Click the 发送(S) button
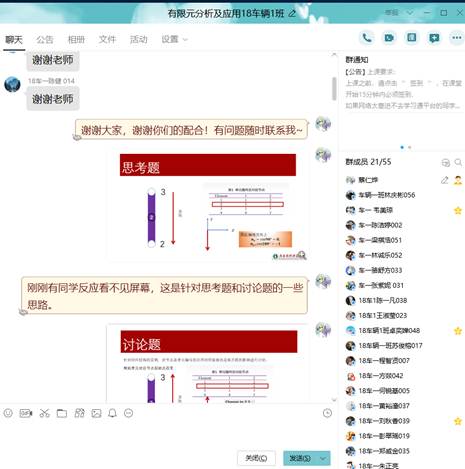The height and width of the screenshot is (469, 465). click(300, 459)
